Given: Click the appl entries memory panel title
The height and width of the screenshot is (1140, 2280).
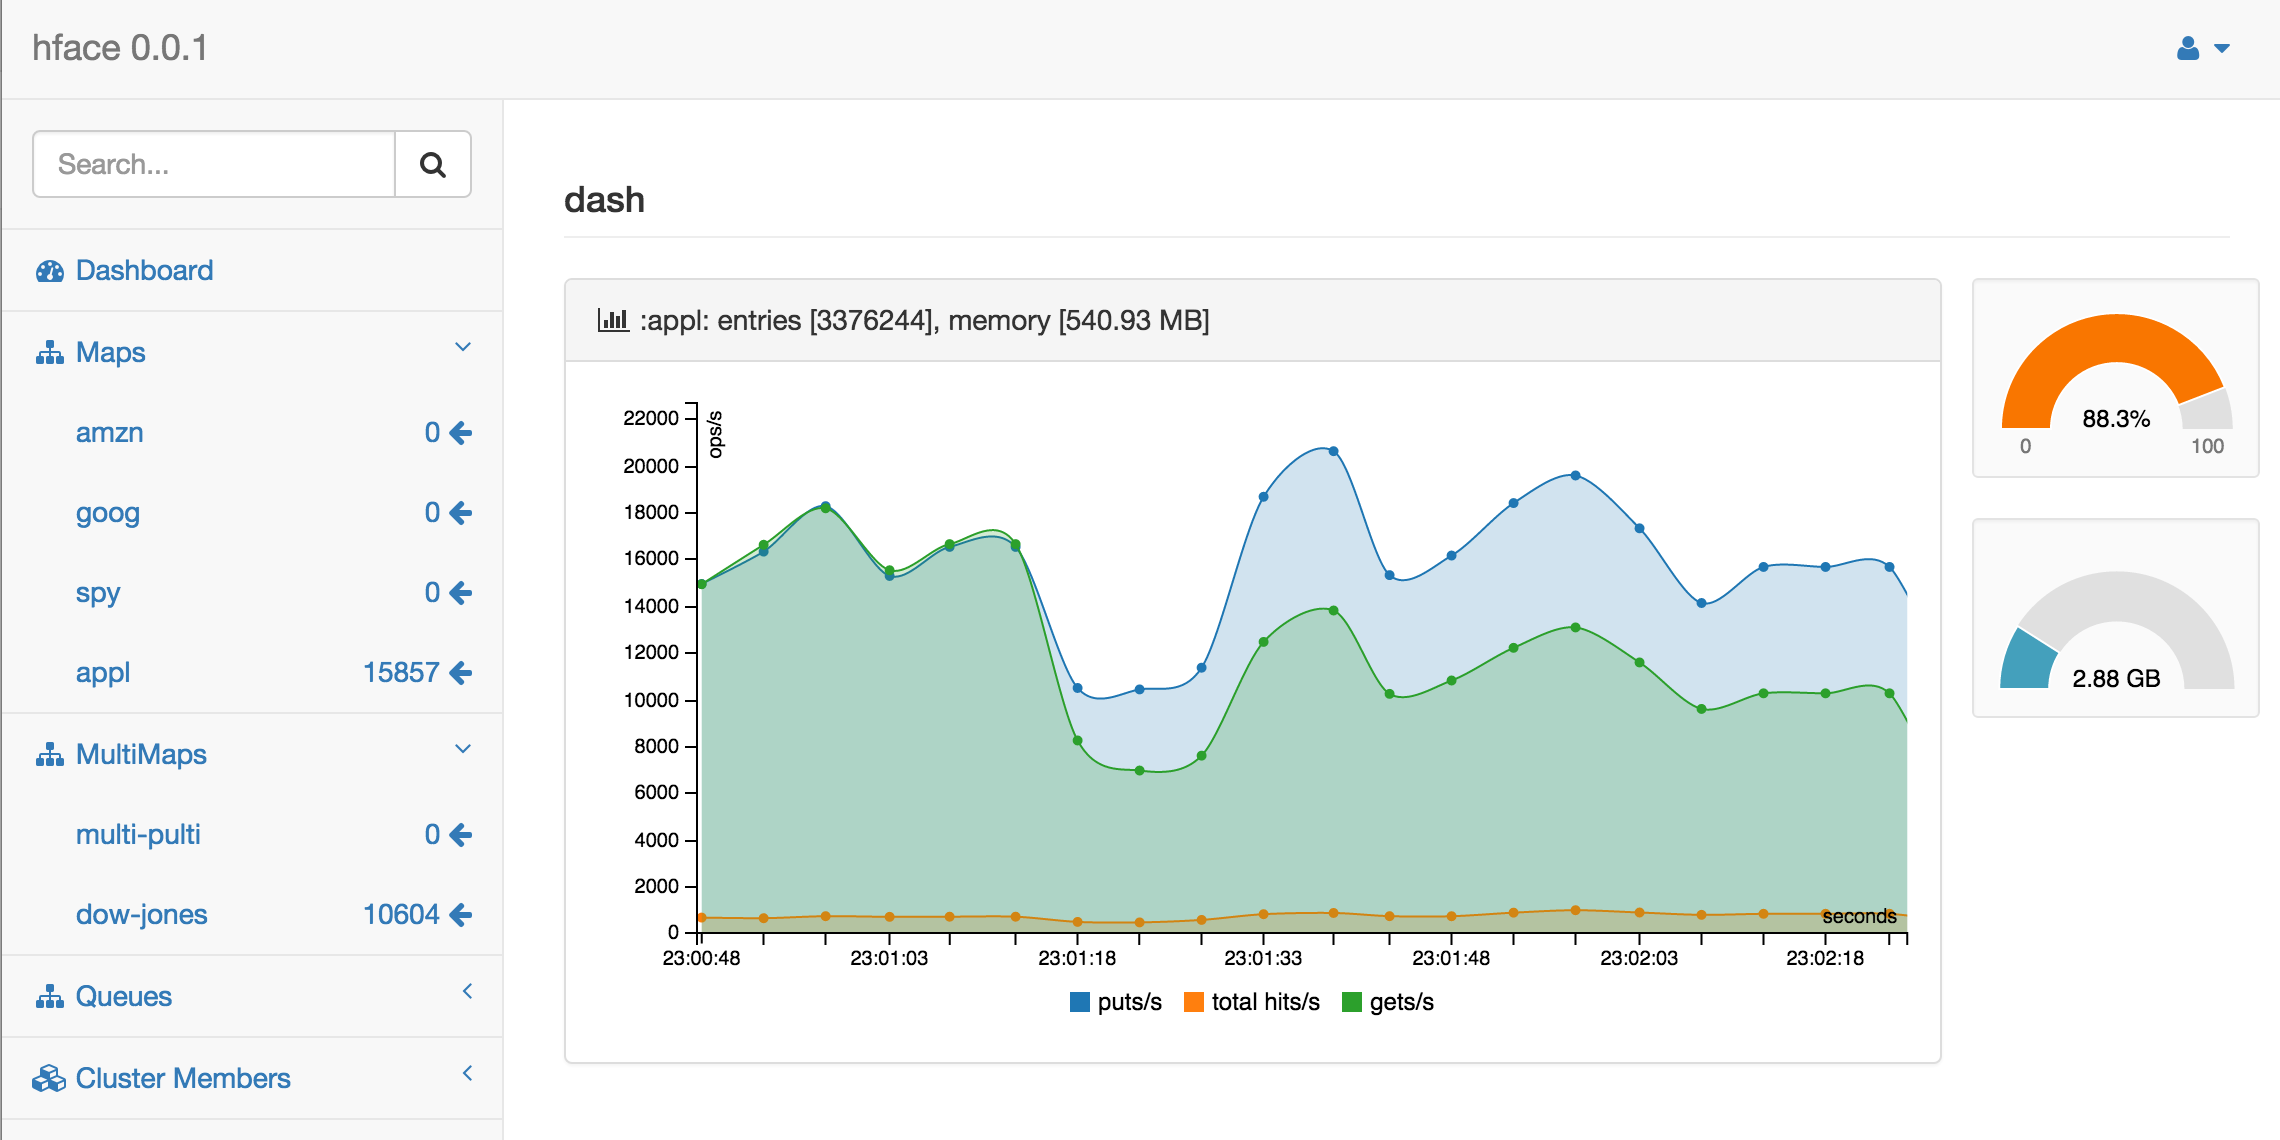Looking at the screenshot, I should coord(924,320).
